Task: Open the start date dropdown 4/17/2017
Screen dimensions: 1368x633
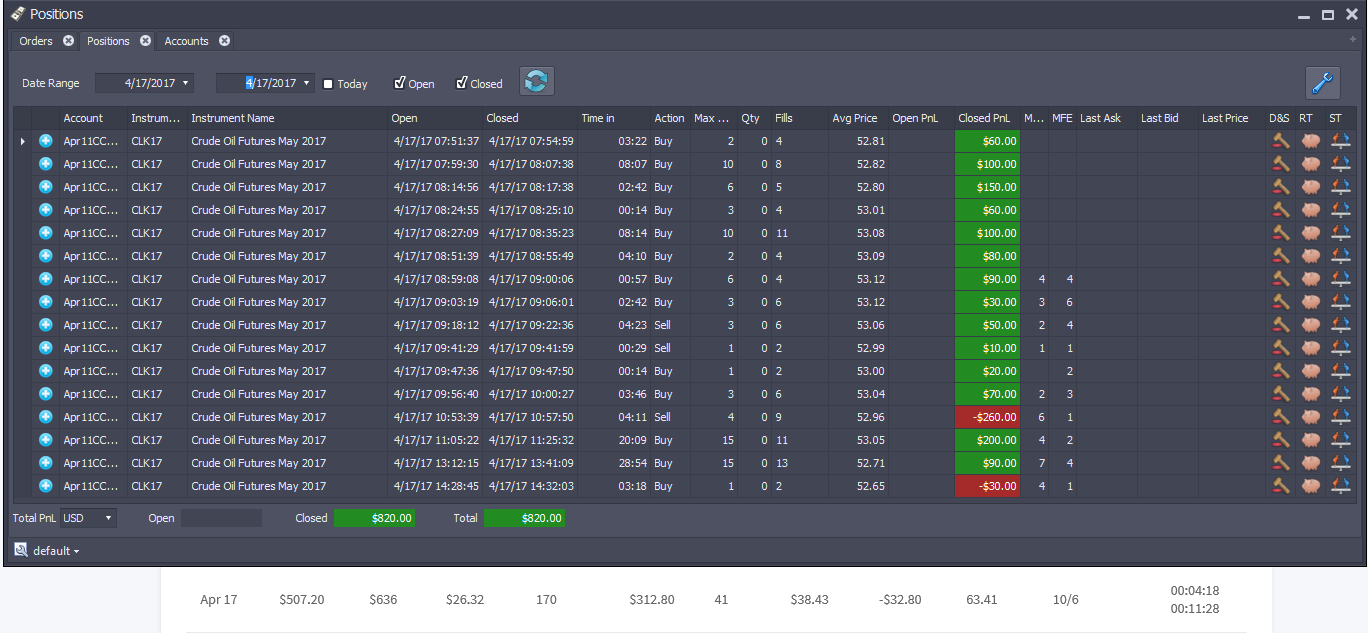Action: point(188,83)
